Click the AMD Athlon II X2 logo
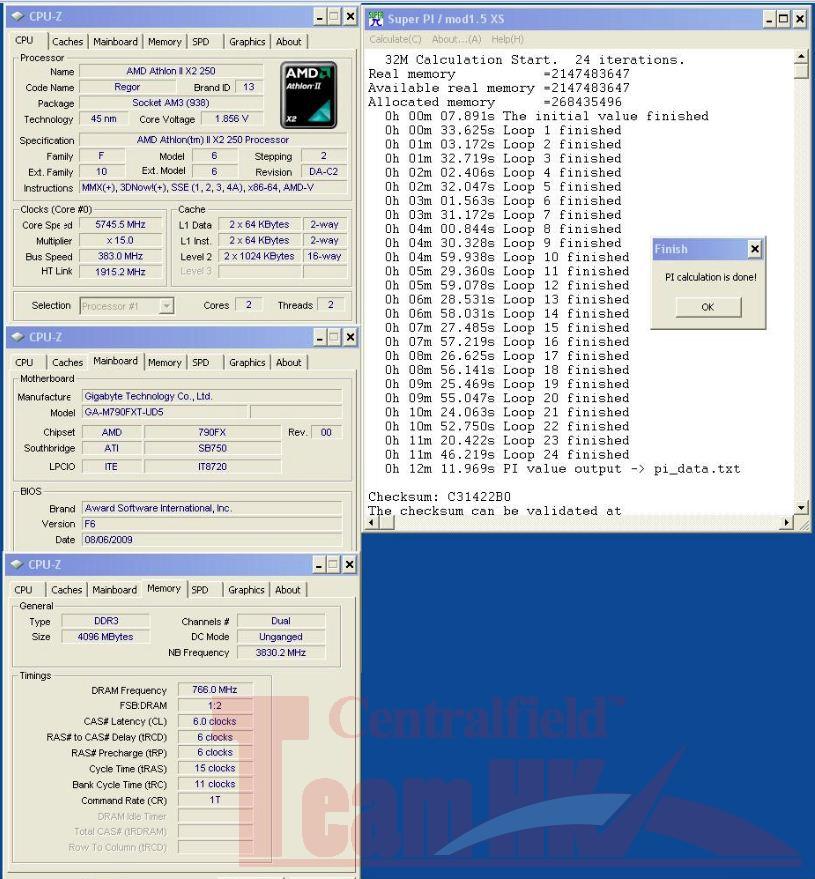 [x=308, y=95]
